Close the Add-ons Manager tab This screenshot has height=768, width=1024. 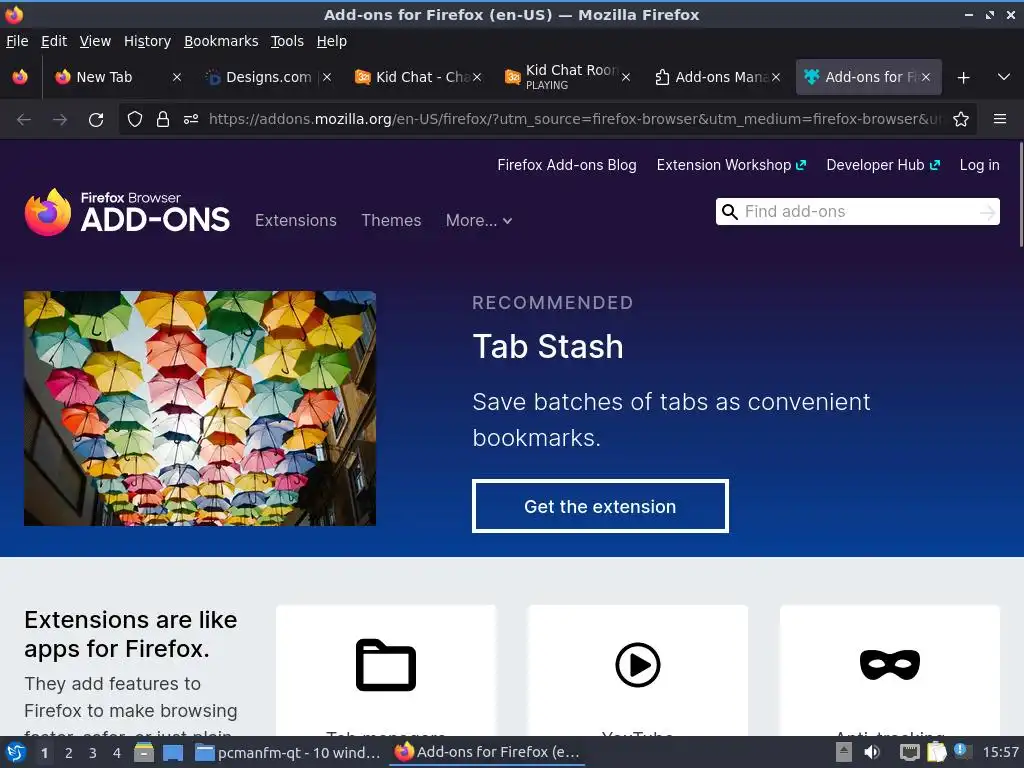[x=776, y=77]
